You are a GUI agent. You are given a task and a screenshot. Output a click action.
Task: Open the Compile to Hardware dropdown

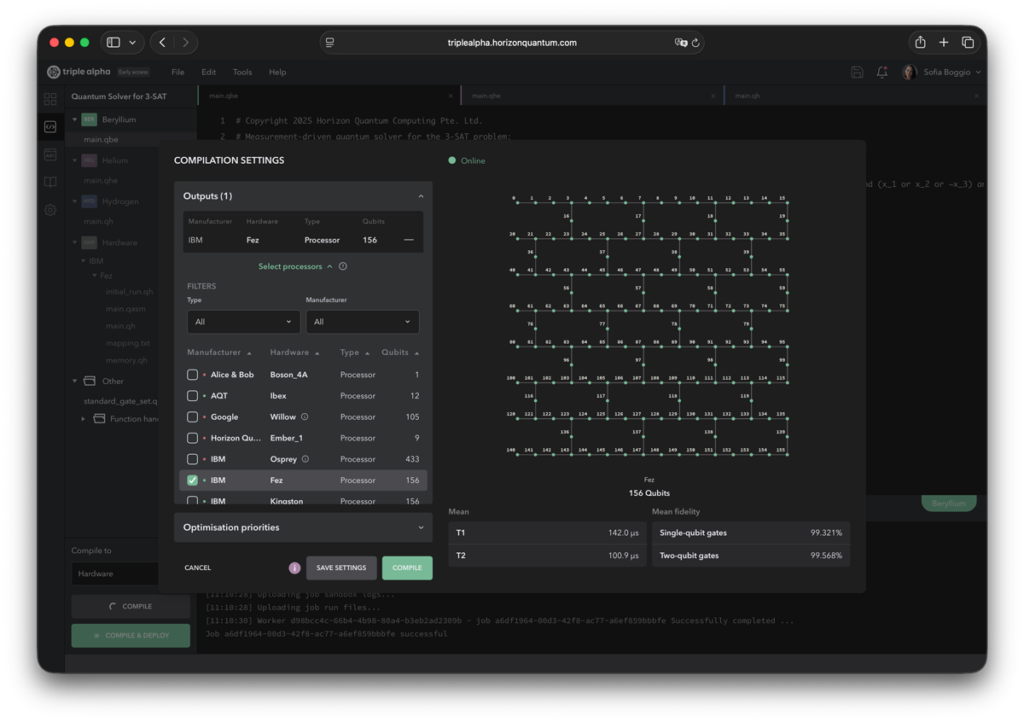[115, 574]
